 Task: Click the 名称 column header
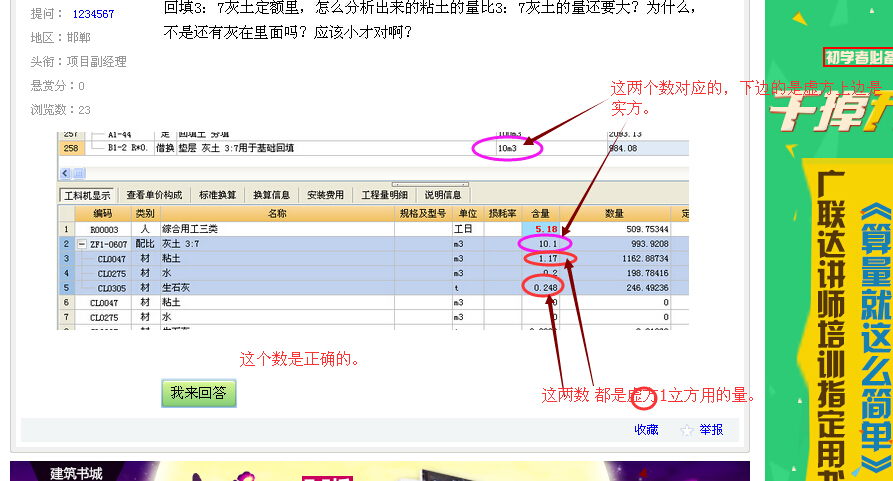[x=277, y=213]
